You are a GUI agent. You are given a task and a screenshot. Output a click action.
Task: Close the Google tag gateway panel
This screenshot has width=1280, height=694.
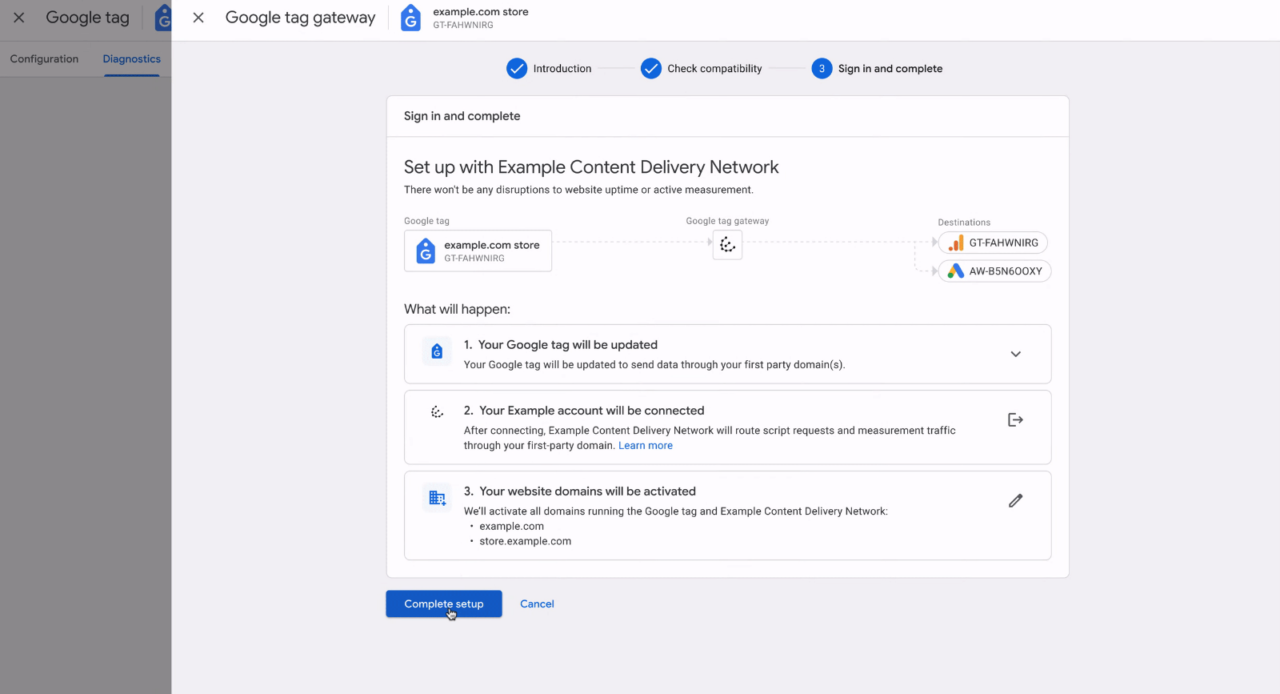point(198,18)
